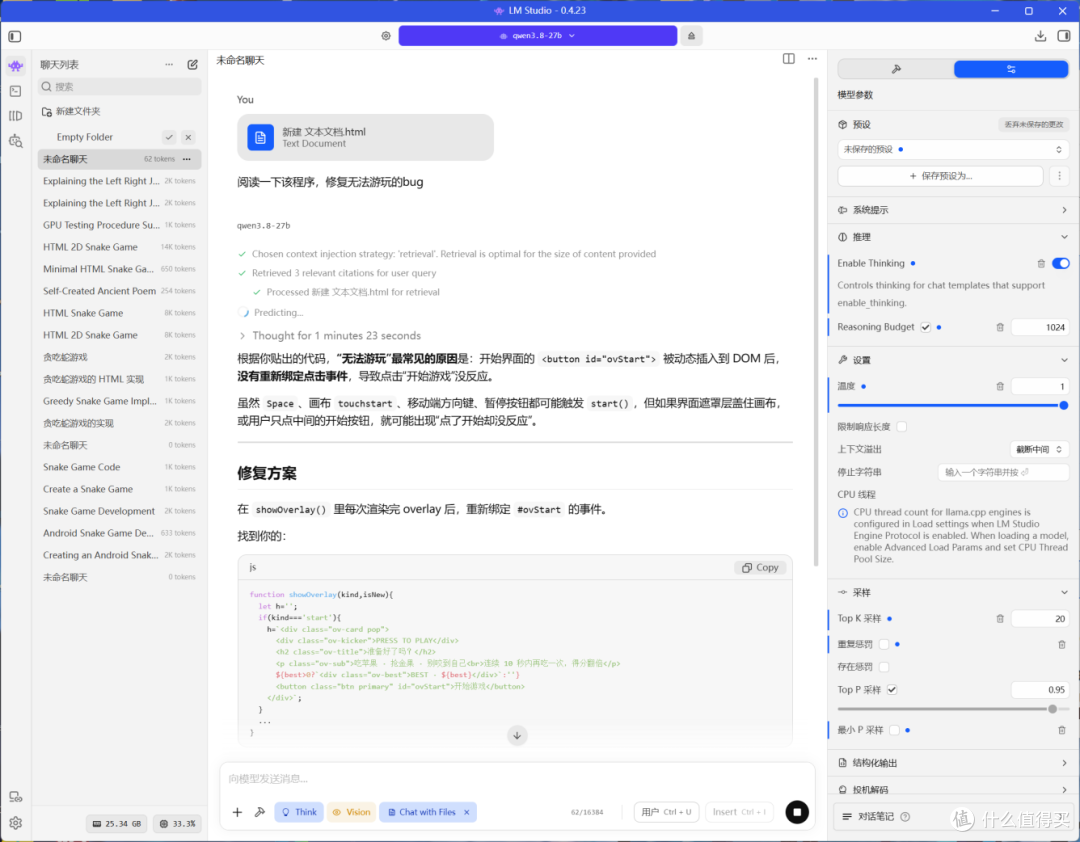Cancel the Empty Folder creation
This screenshot has height=842, width=1080.
pyautogui.click(x=188, y=137)
